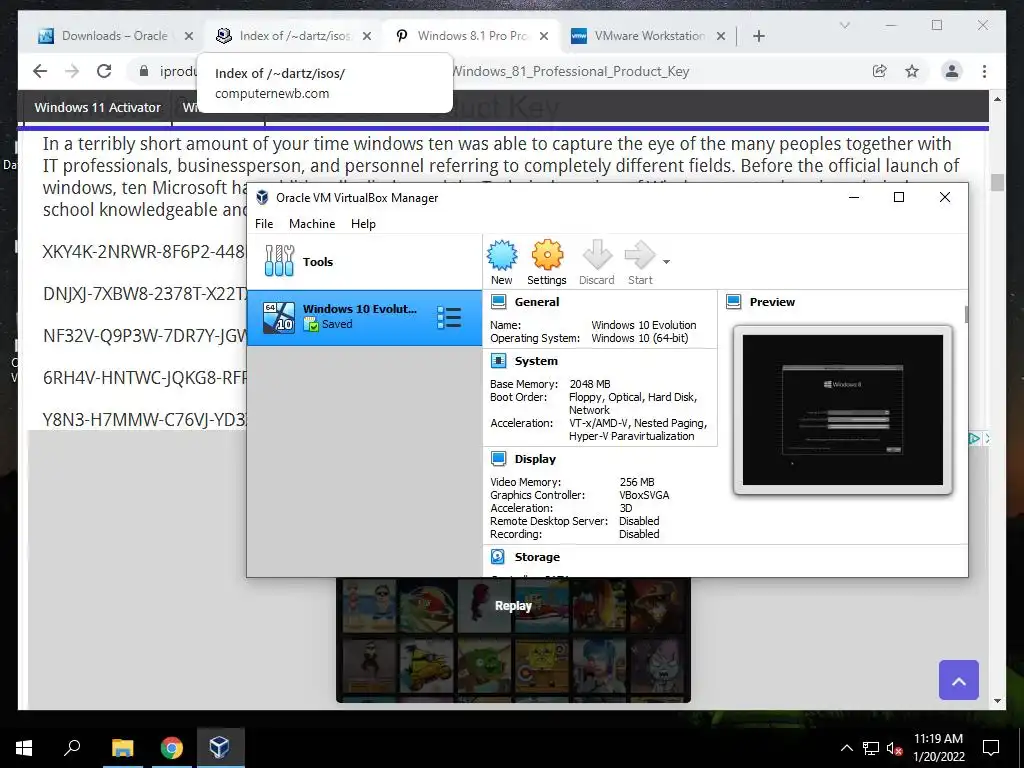
Task: Go back in Chrome
Action: 40,71
